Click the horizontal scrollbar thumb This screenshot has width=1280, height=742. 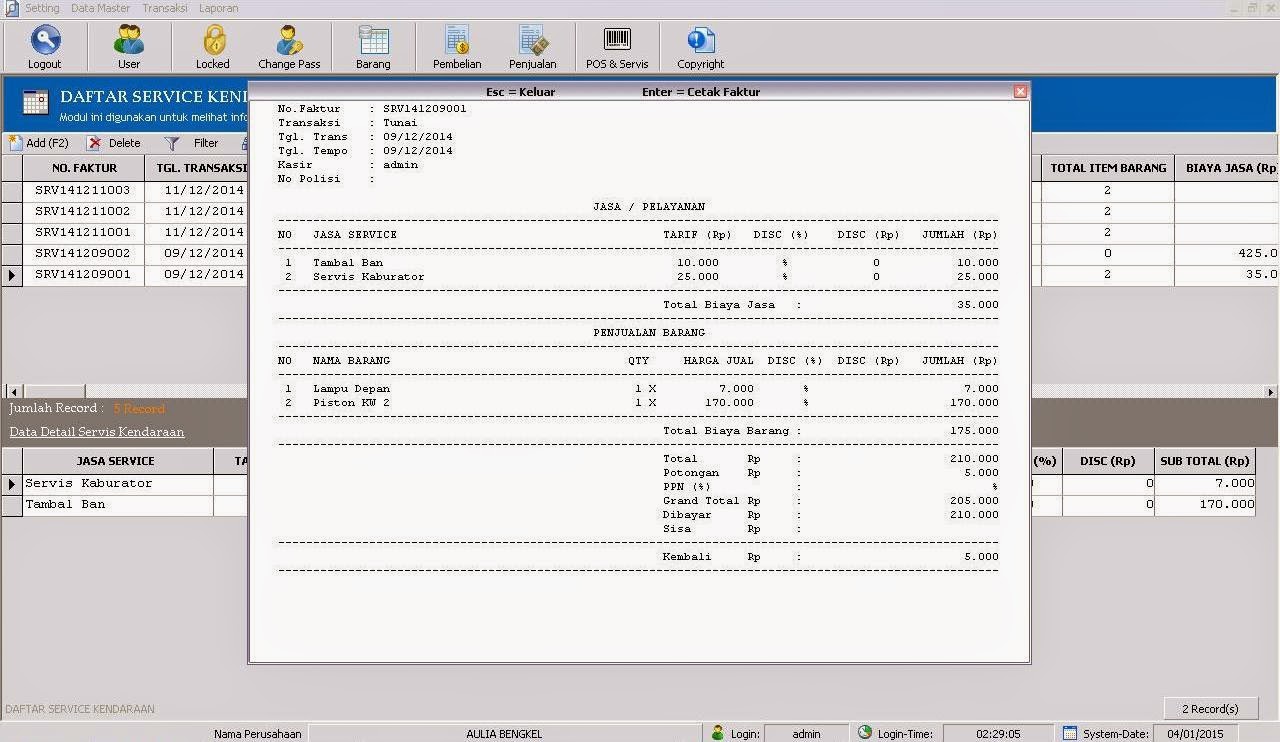tap(54, 391)
